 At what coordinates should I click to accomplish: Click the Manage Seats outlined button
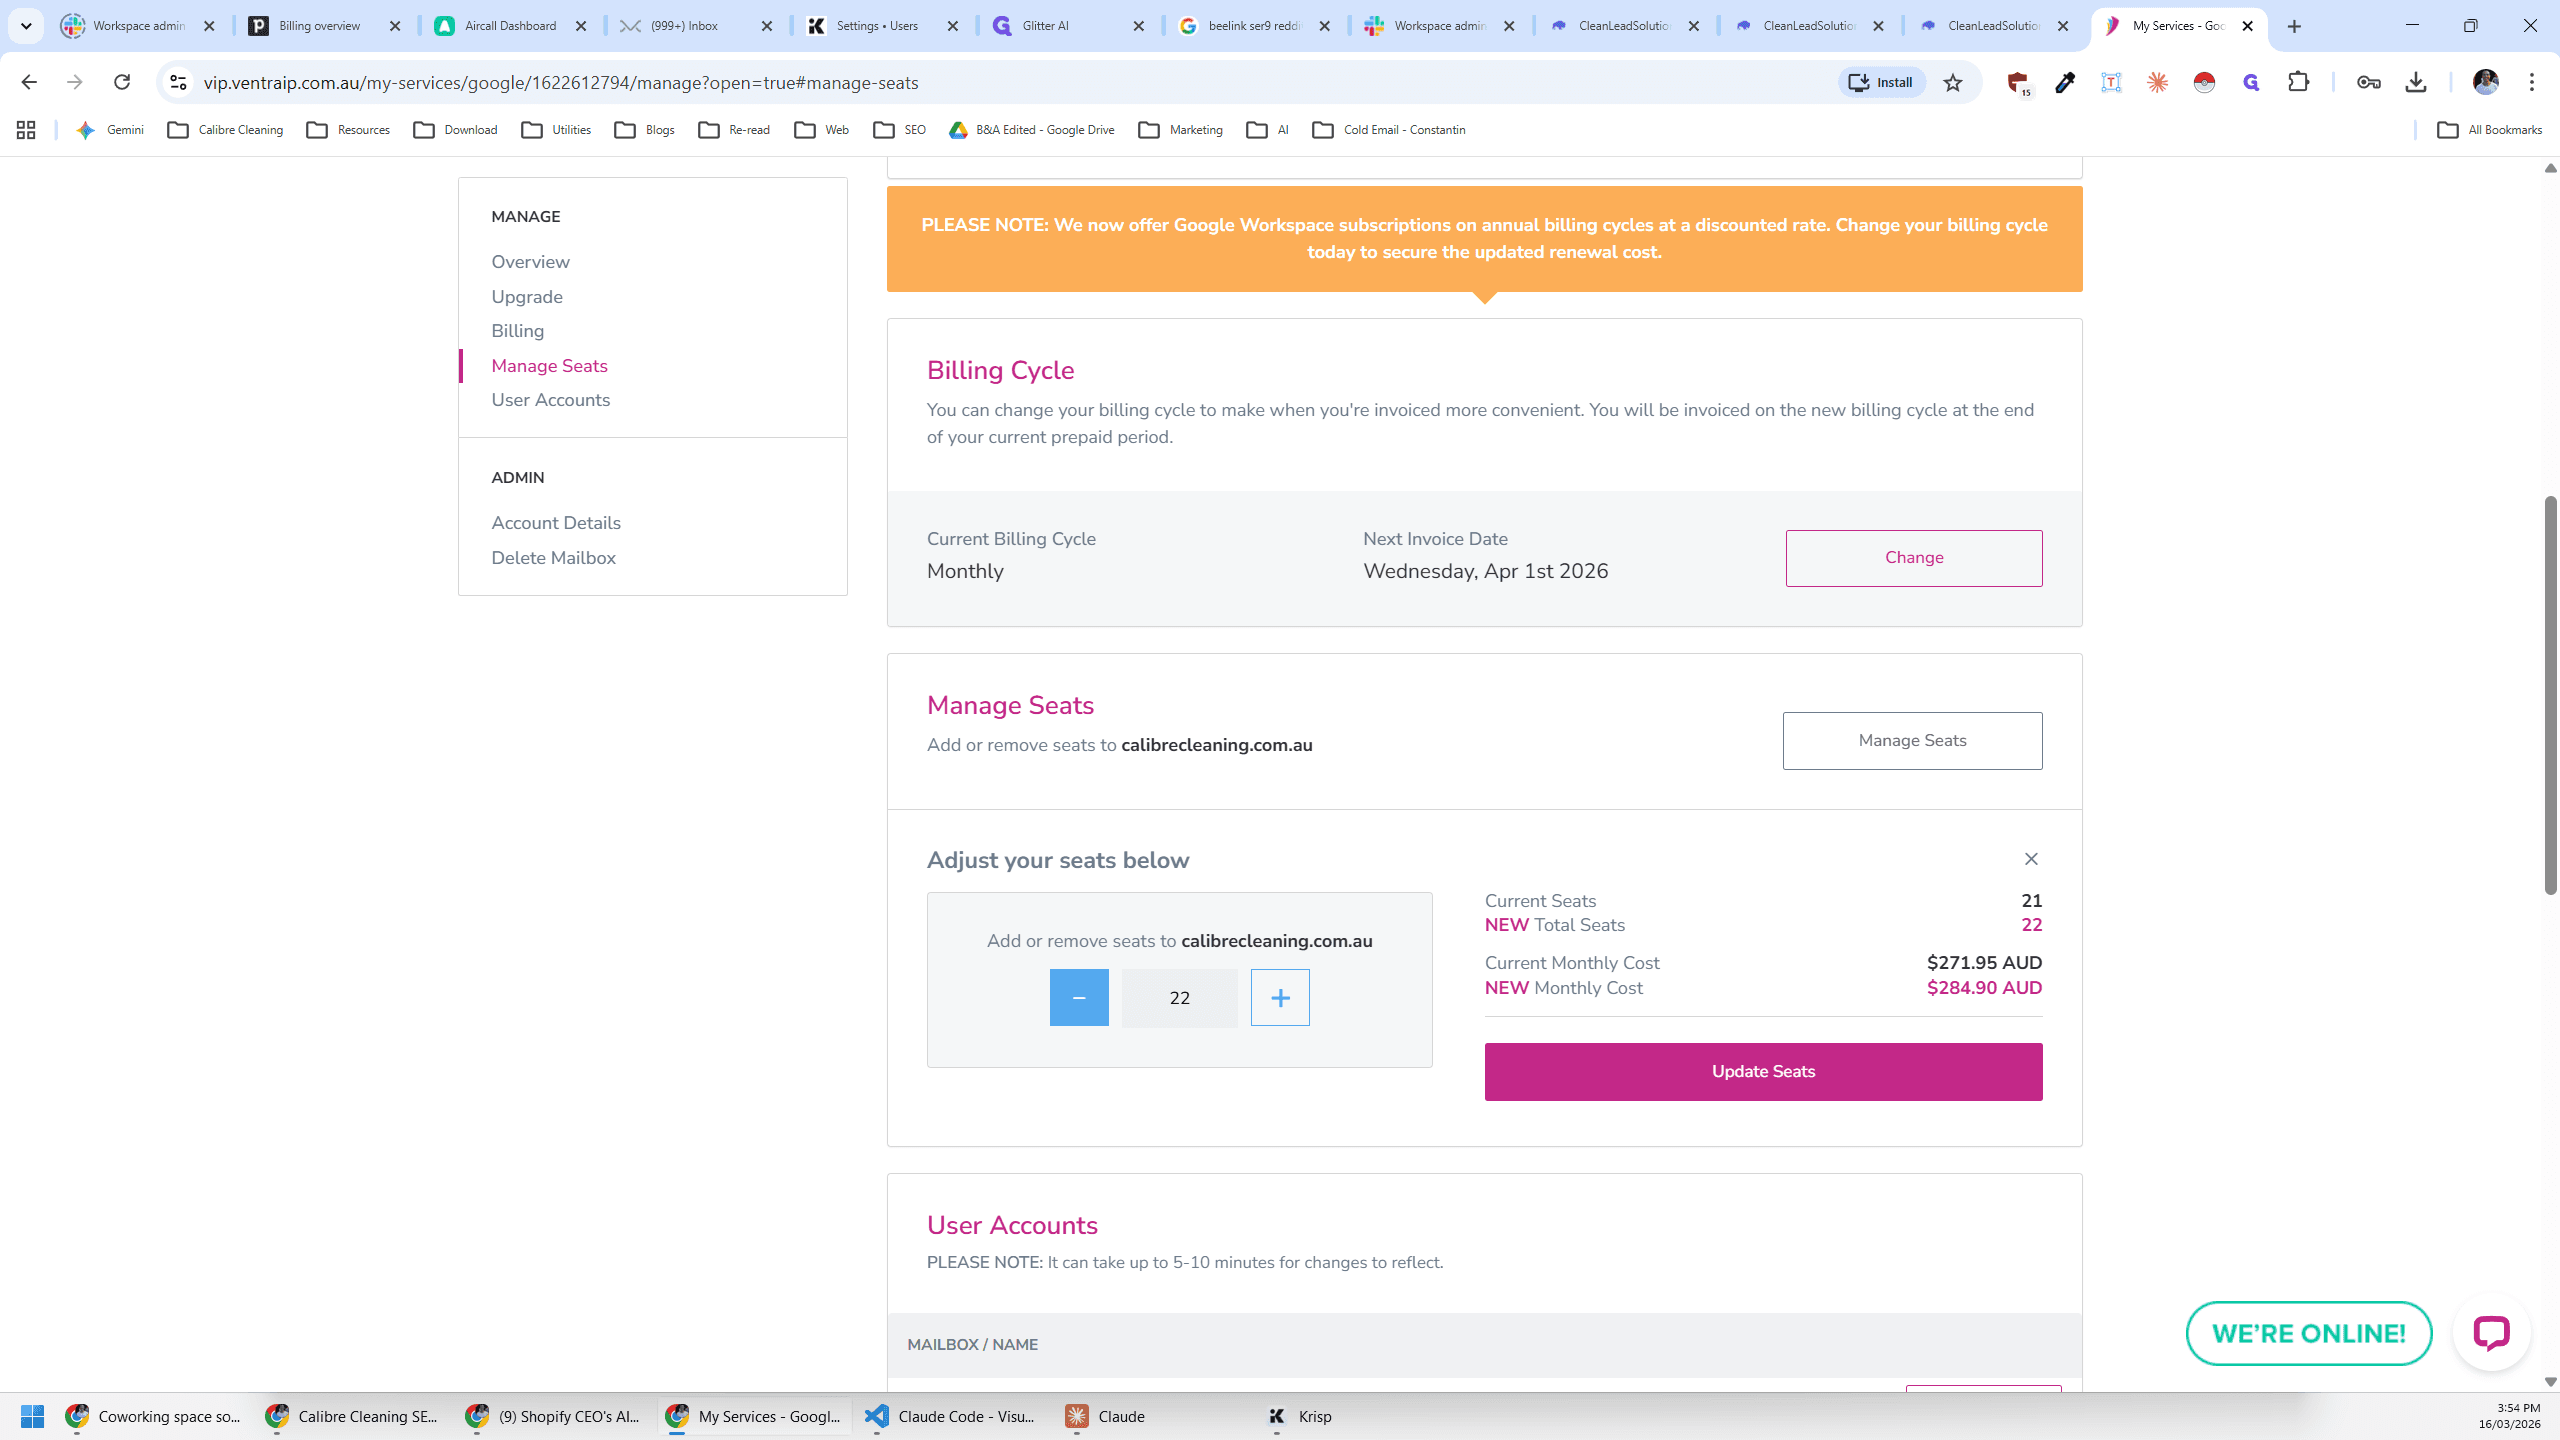tap(1912, 741)
